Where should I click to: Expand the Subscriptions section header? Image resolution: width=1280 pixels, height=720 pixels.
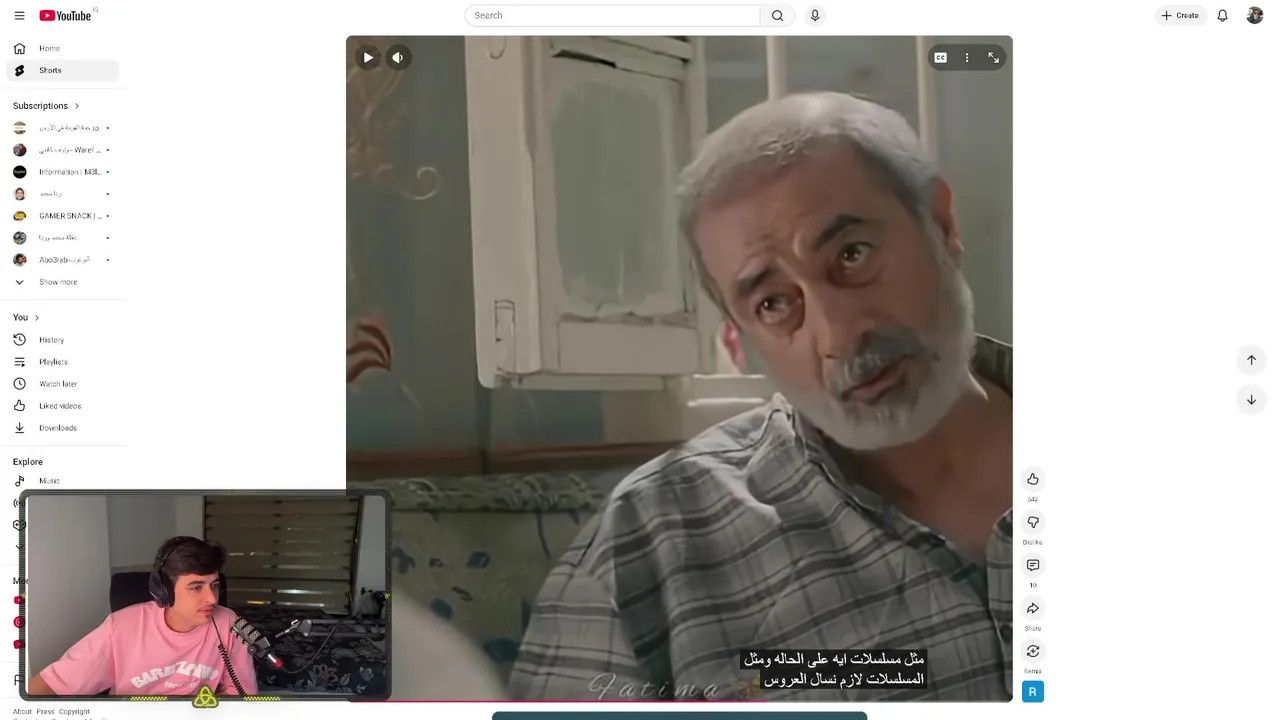(x=46, y=105)
